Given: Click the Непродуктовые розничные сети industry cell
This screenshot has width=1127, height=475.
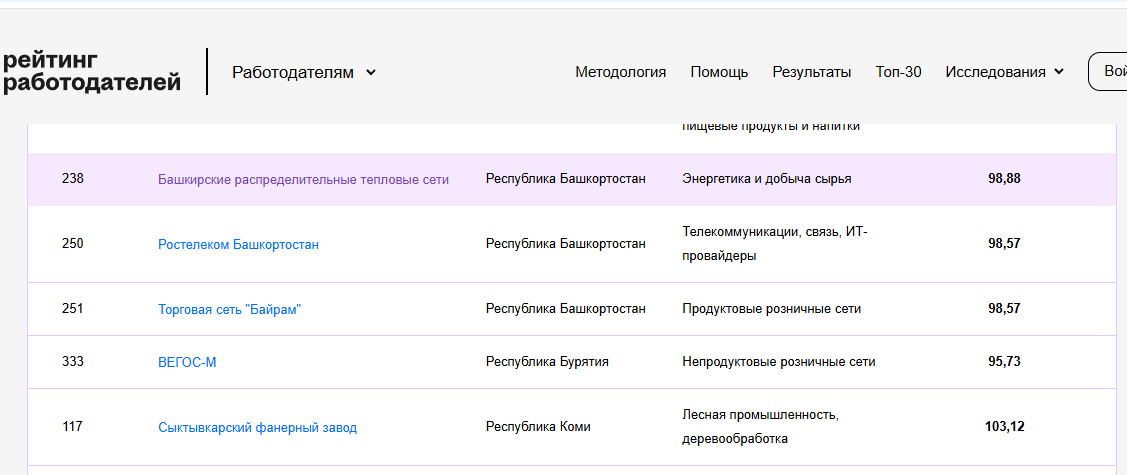Looking at the screenshot, I should pyautogui.click(x=778, y=362).
